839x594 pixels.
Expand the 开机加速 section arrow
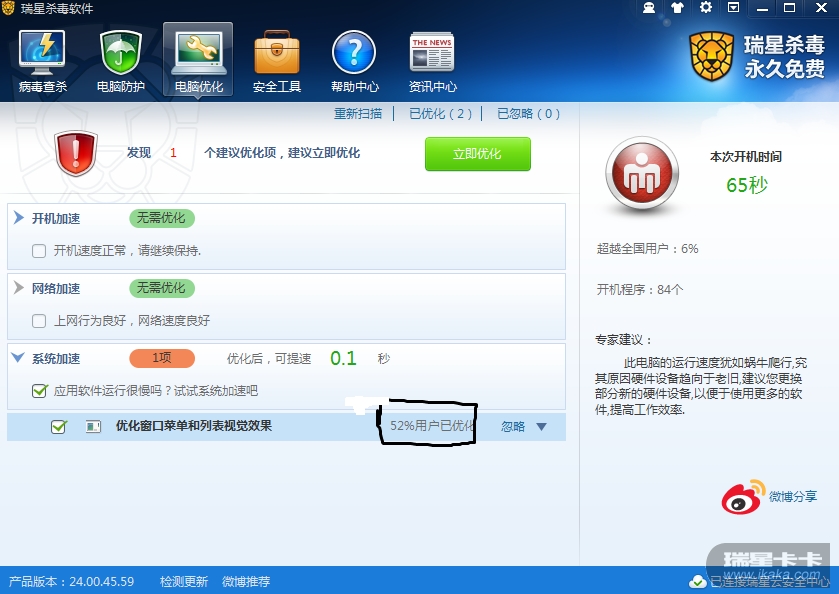click(x=19, y=217)
